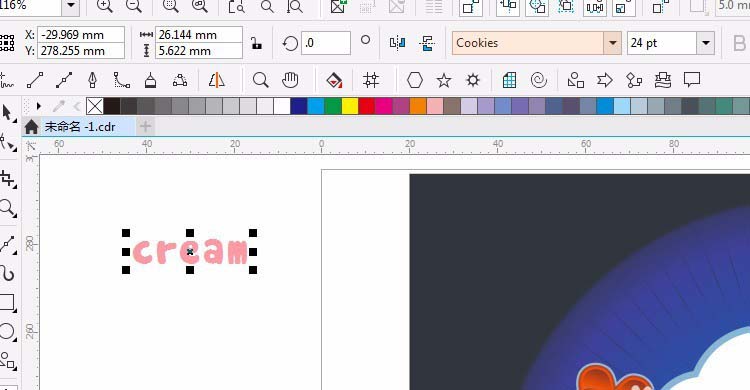Open the 24 pt font size dropdown
The height and width of the screenshot is (390, 750).
pos(706,43)
